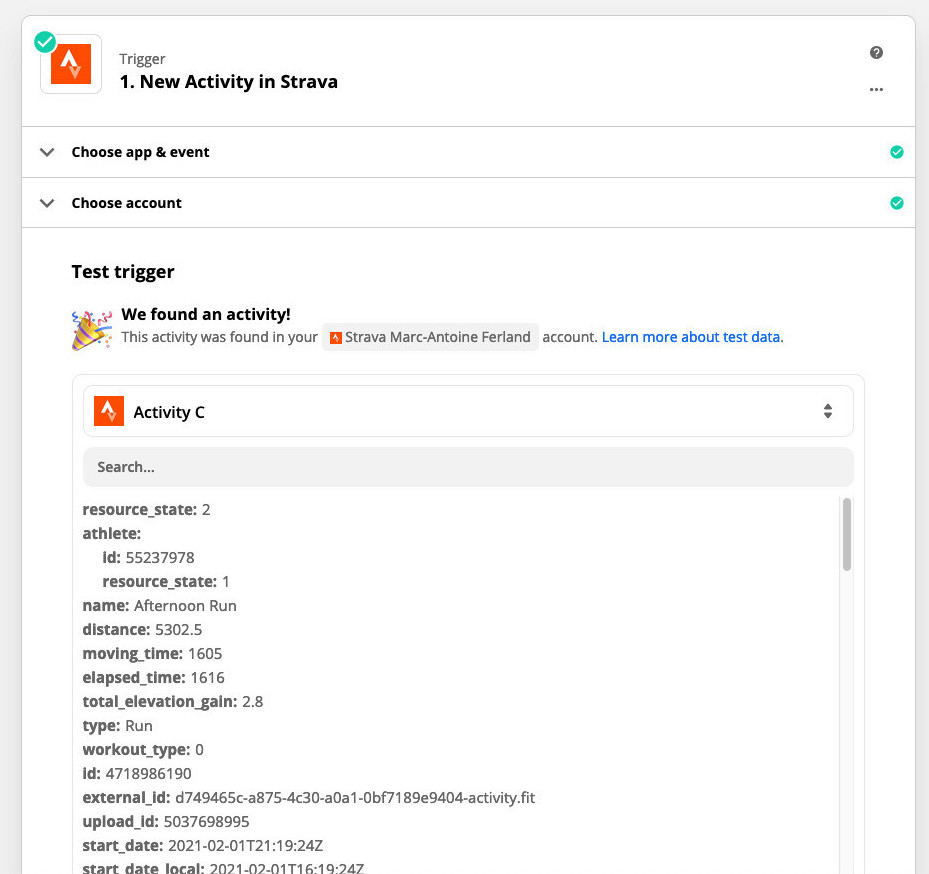The image size is (929, 874).
Task: Open the Activity C dropdown selector
Action: click(468, 411)
